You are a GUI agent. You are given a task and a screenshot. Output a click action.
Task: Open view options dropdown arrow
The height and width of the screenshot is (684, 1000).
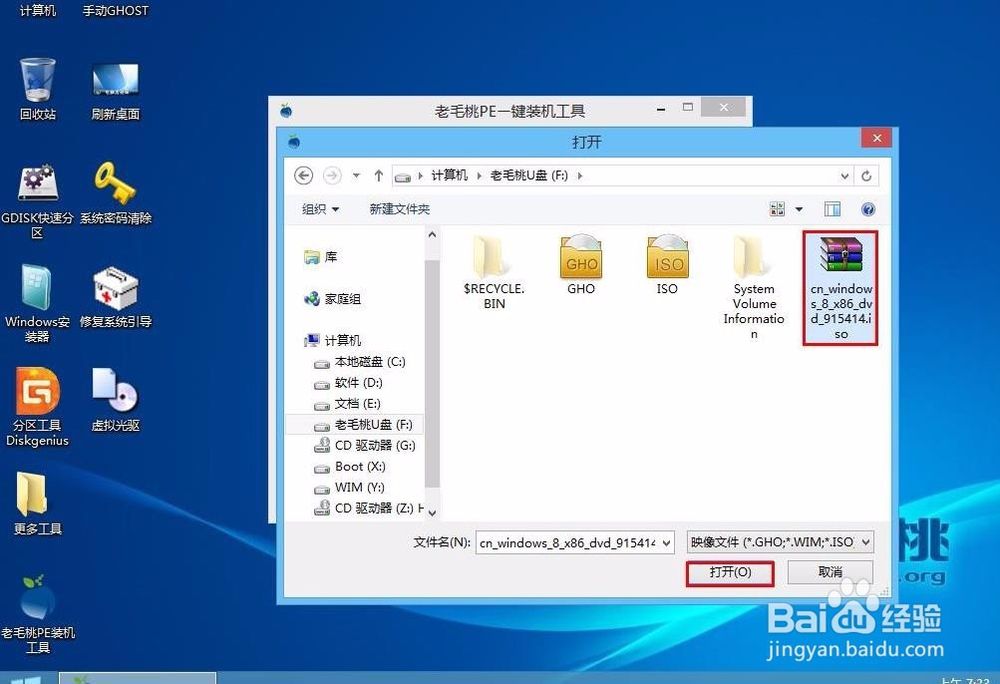point(798,209)
